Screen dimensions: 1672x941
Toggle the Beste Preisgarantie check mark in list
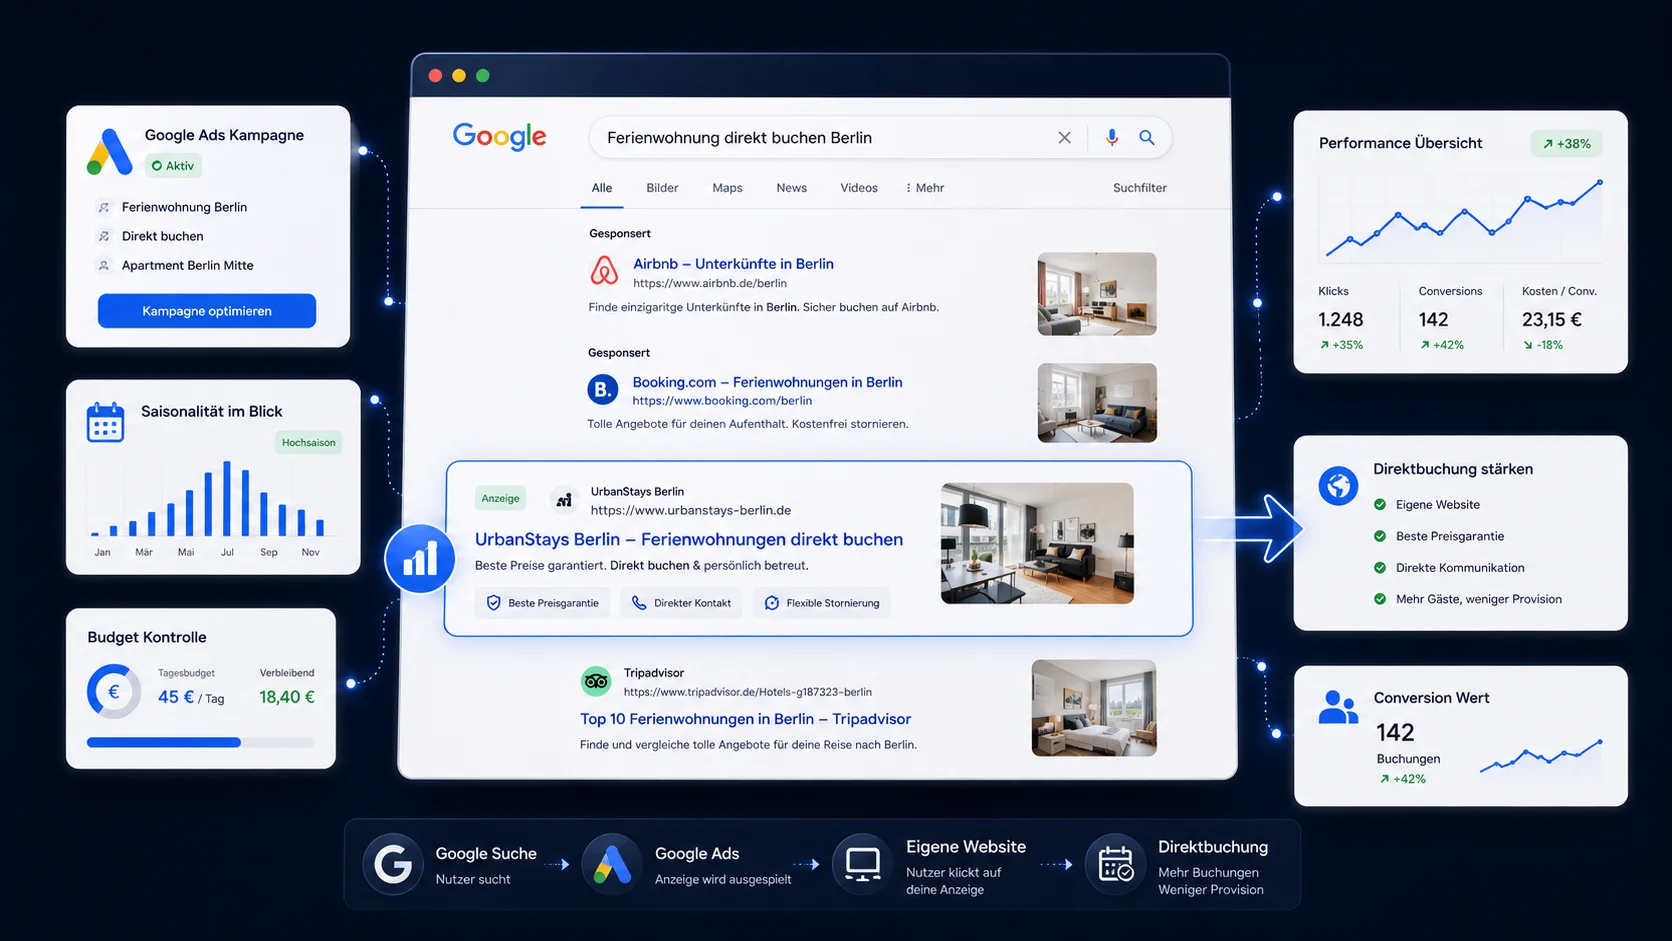(1380, 536)
